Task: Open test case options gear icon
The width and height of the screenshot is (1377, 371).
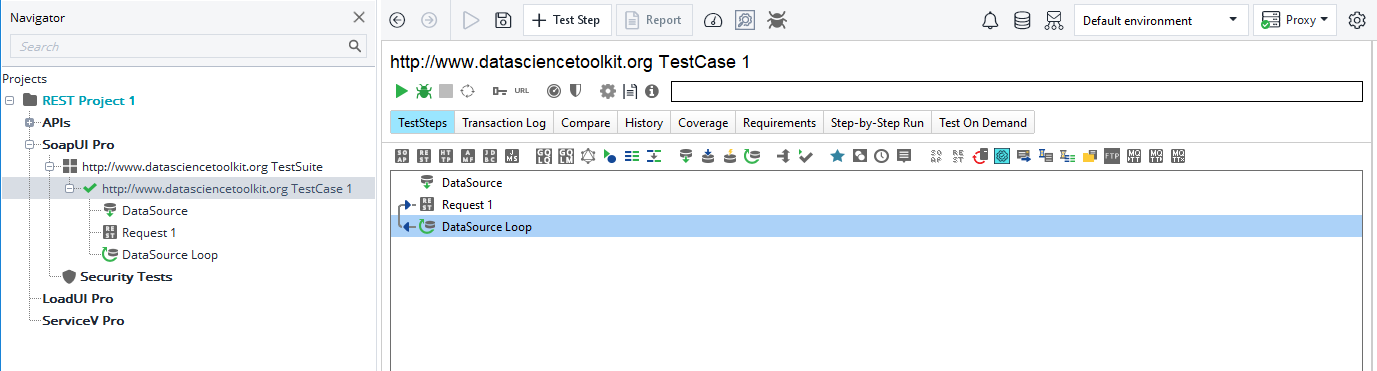Action: 607,91
